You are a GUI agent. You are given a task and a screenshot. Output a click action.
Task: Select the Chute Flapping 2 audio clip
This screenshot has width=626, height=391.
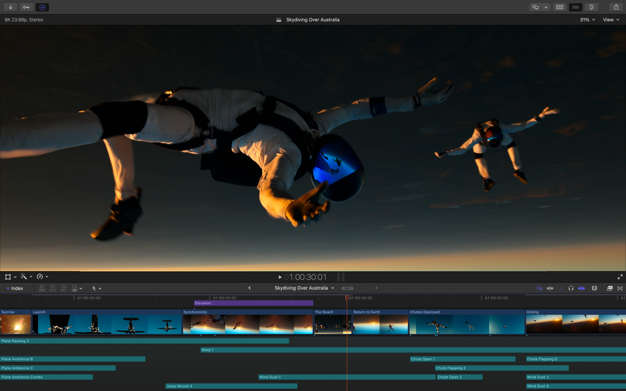502,368
